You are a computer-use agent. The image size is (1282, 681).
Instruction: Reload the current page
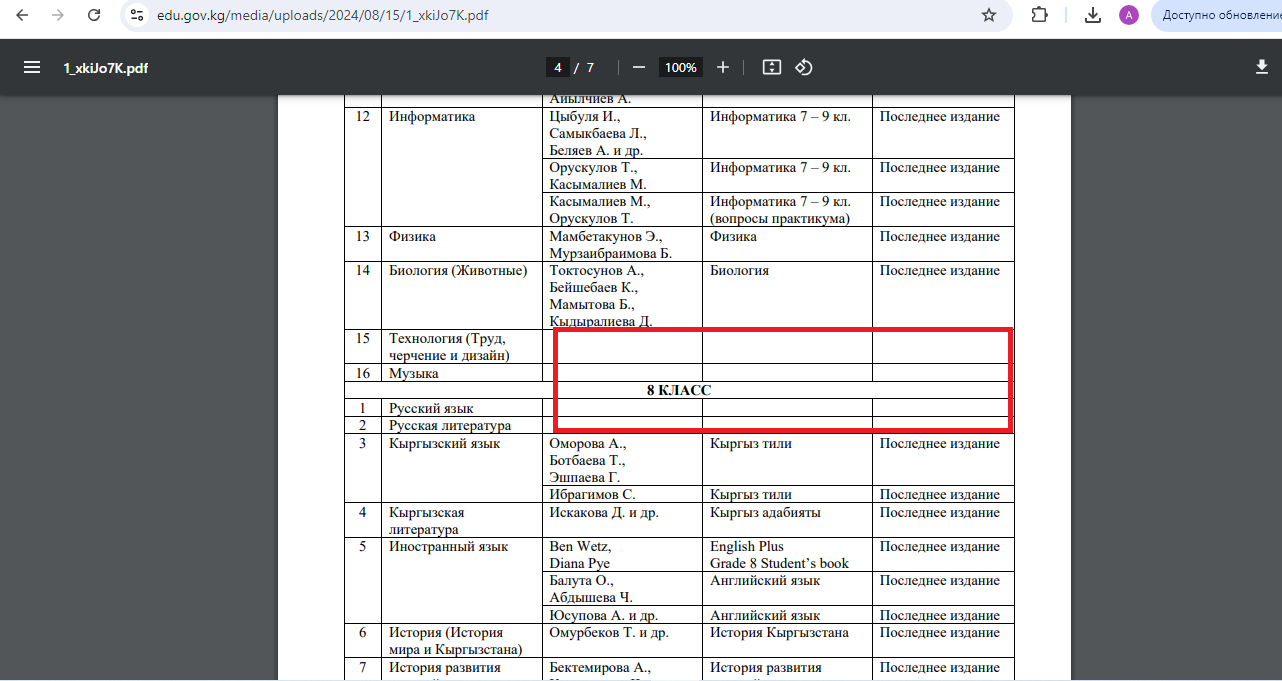point(94,15)
